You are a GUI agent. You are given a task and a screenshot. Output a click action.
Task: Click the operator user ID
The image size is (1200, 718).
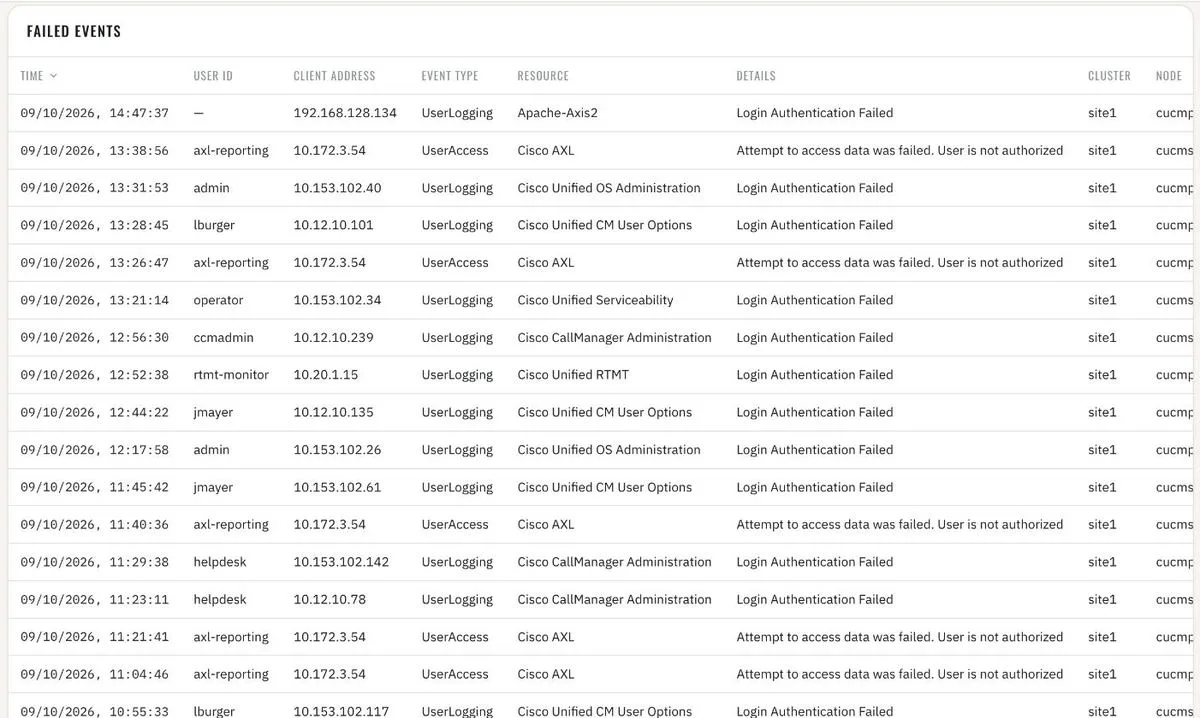pos(218,300)
